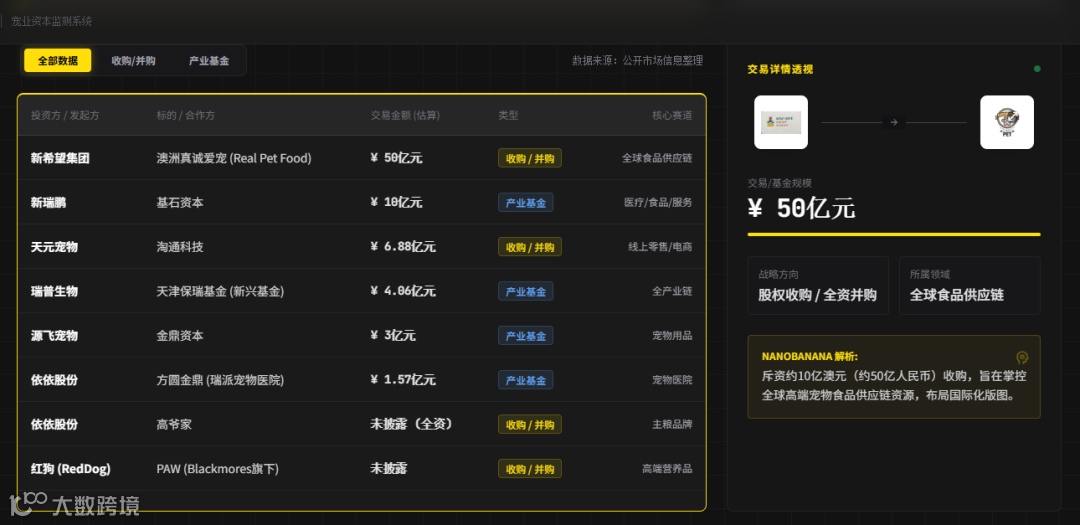Click the 医疗/食品/服务 cell
Image resolution: width=1080 pixels, height=525 pixels.
[x=658, y=203]
